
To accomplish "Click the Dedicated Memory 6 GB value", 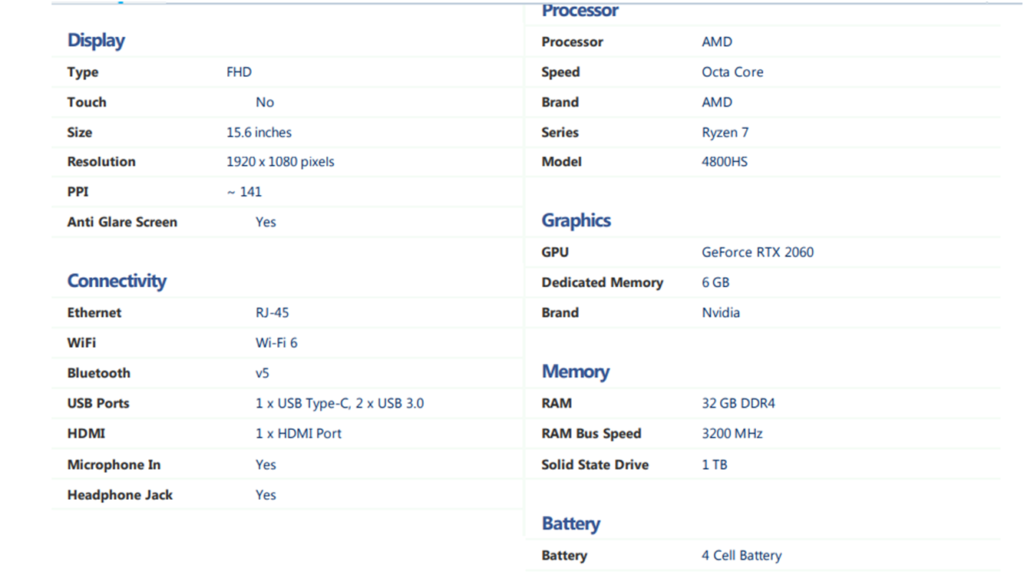I will pyautogui.click(x=715, y=282).
